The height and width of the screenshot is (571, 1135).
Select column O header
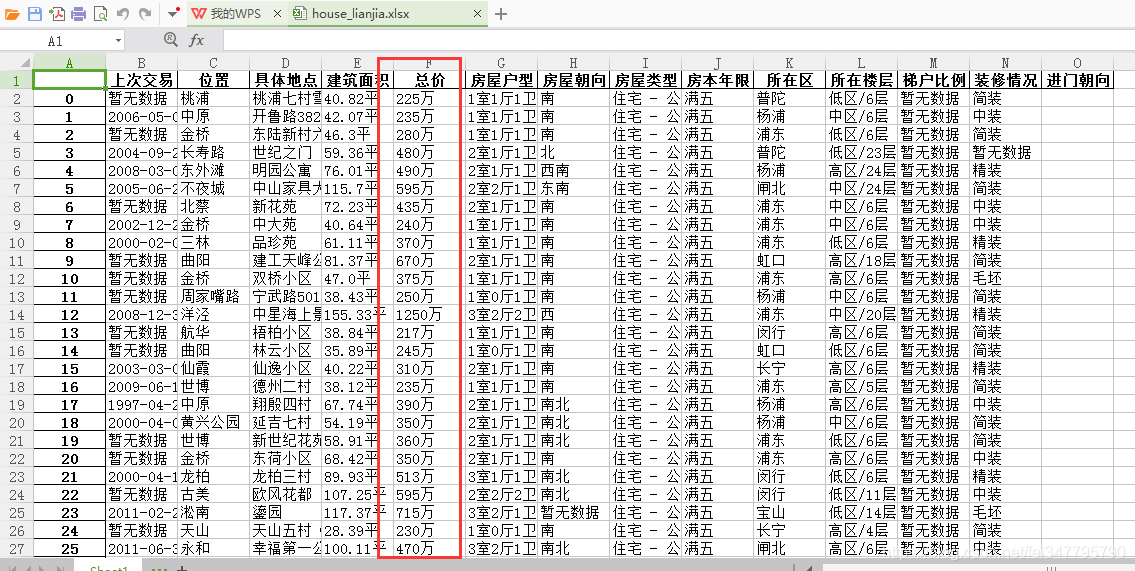(1077, 62)
